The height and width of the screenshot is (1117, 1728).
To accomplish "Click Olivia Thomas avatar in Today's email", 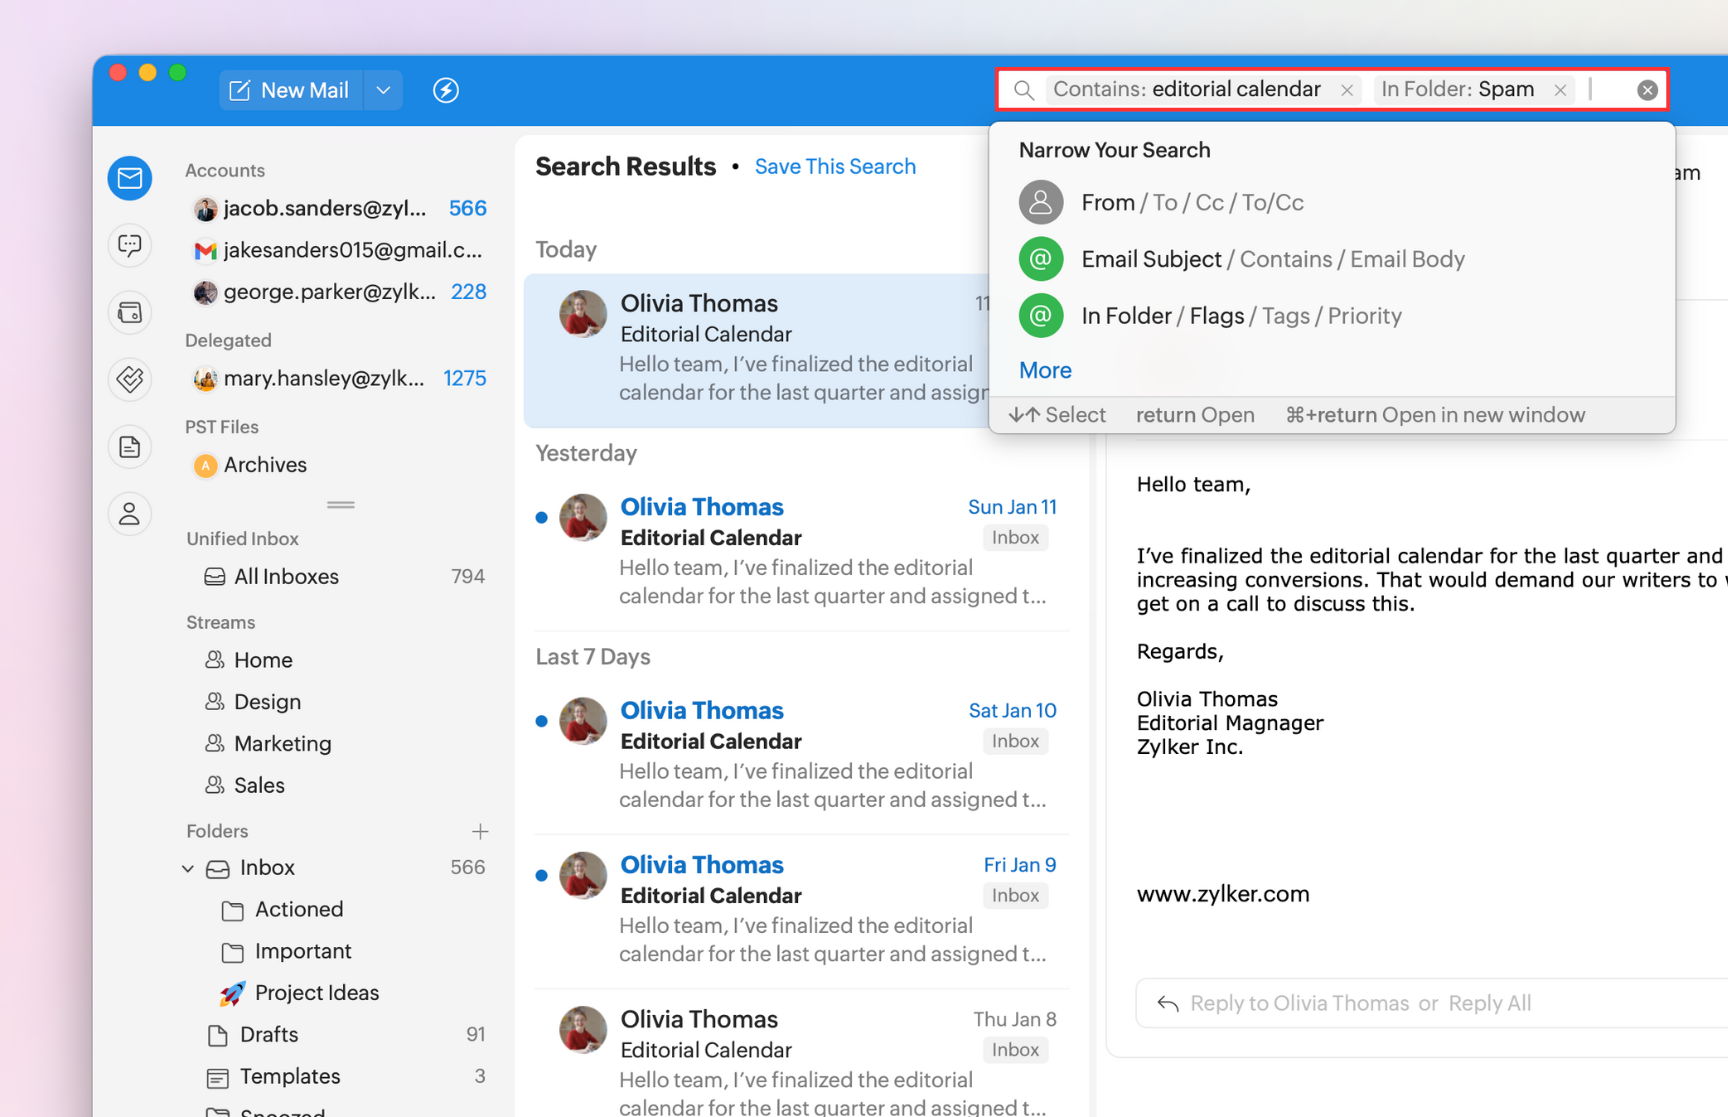I will click(x=583, y=314).
